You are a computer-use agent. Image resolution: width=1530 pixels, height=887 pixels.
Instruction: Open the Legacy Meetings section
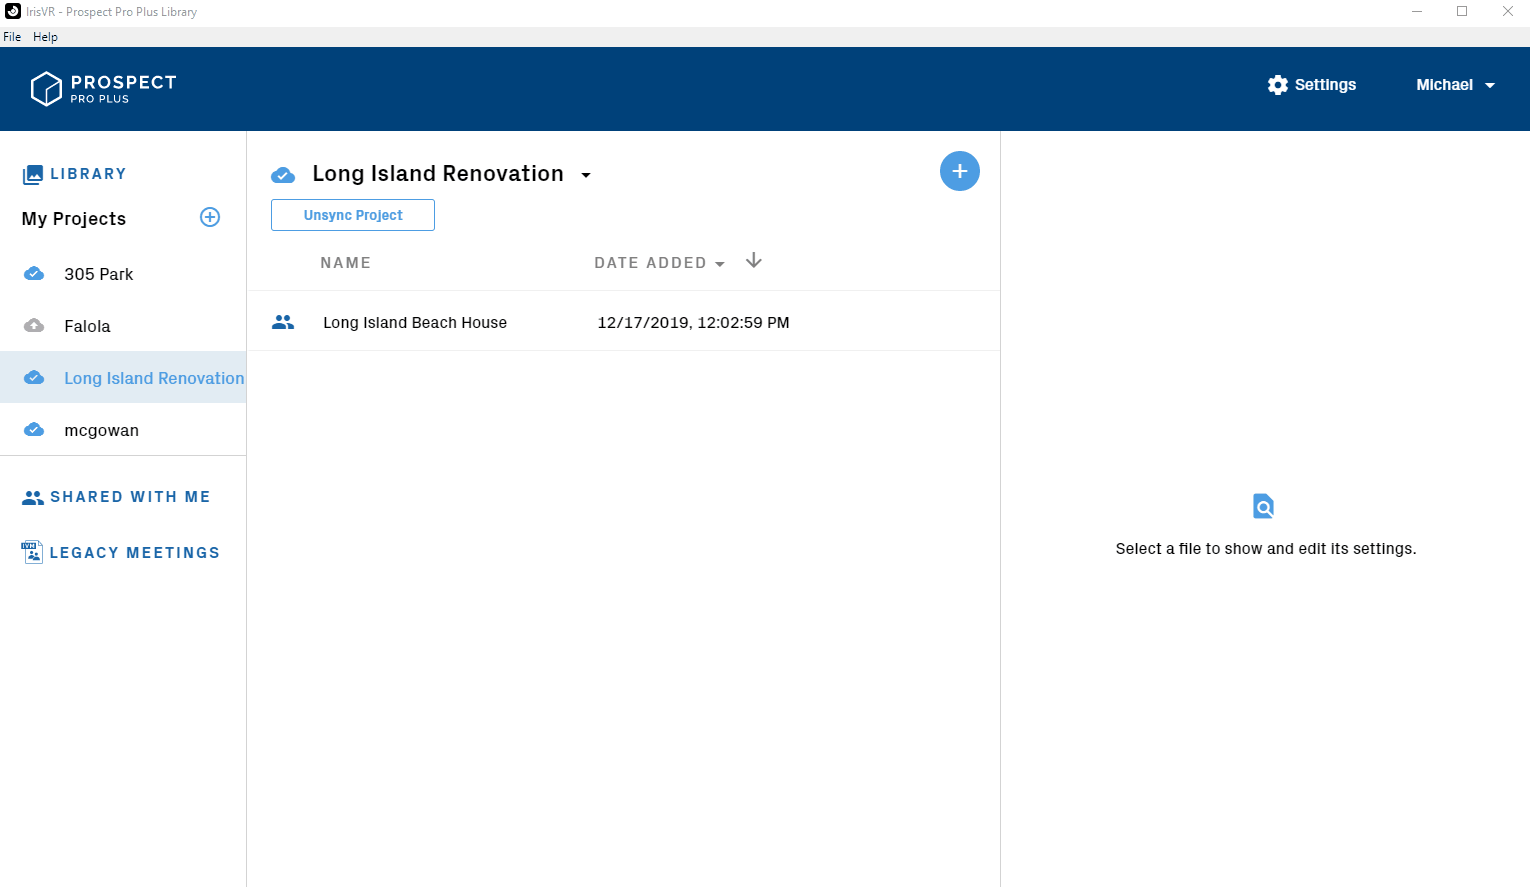134,553
